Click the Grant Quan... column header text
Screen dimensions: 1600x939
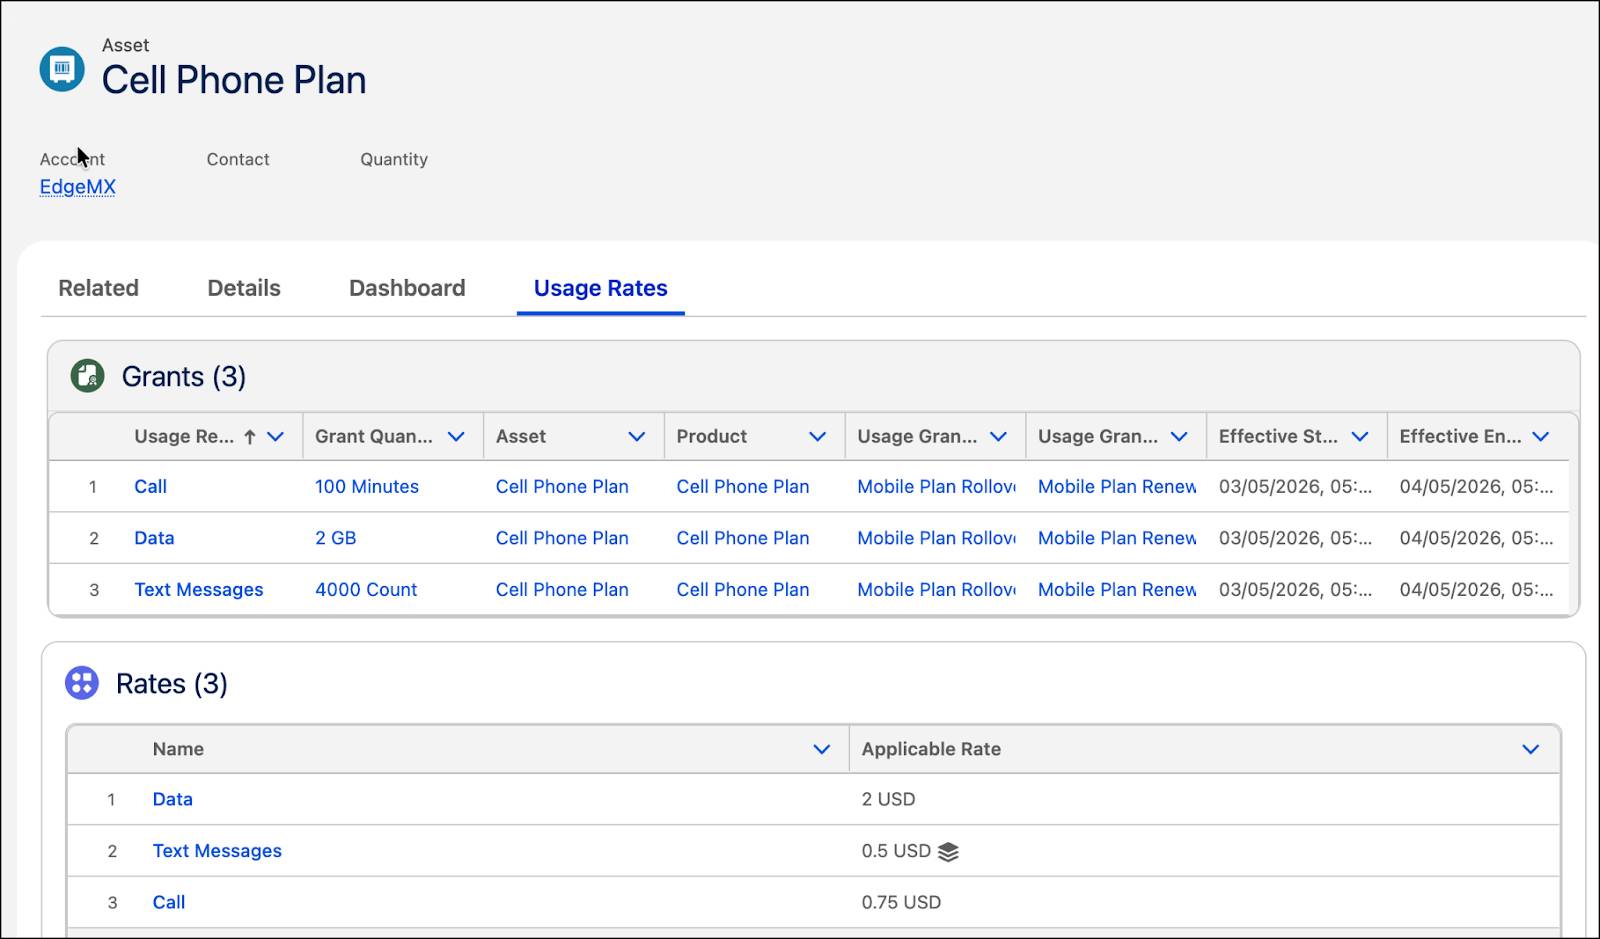[374, 436]
